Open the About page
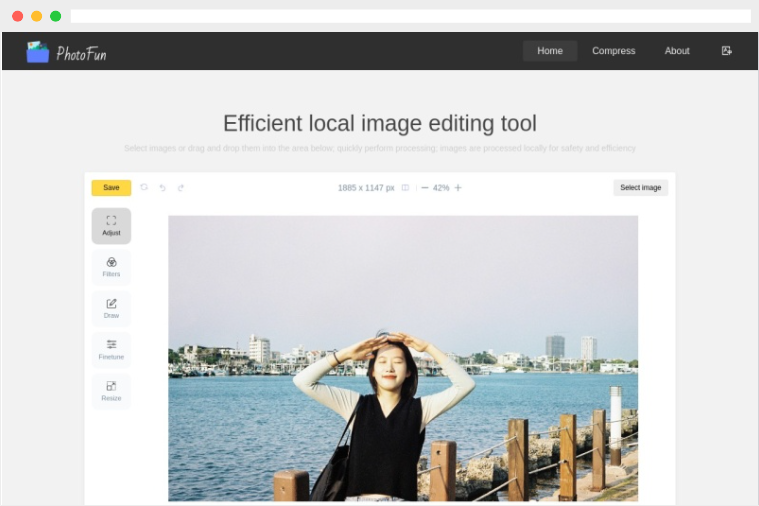The width and height of the screenshot is (759, 506). point(677,51)
